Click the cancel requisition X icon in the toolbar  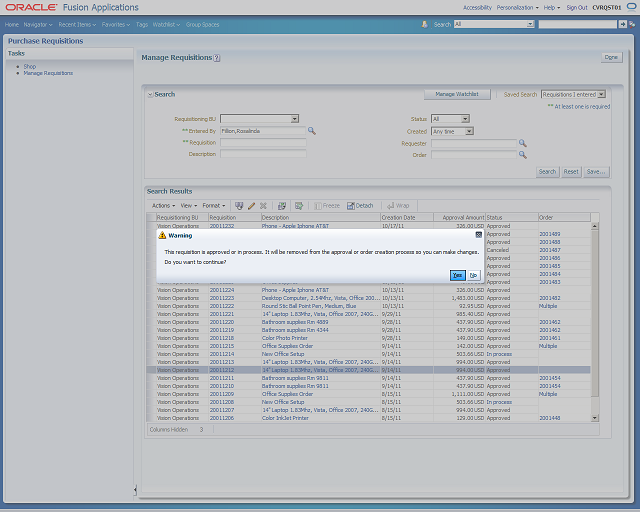[263, 206]
